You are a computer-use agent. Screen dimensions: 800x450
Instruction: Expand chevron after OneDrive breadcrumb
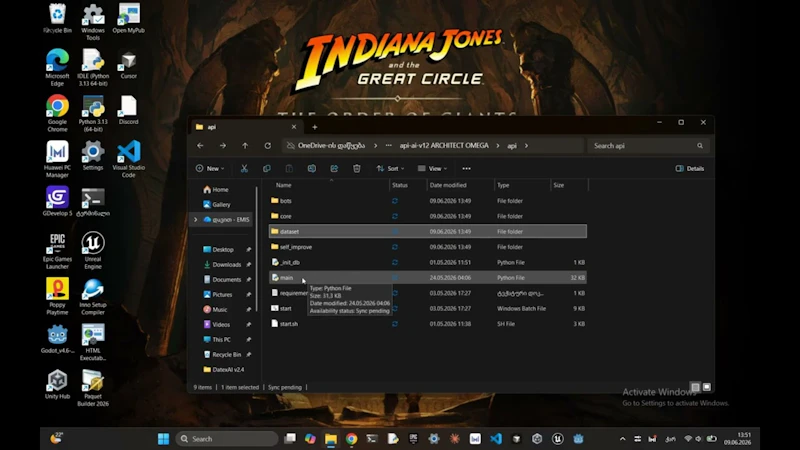click(376, 145)
